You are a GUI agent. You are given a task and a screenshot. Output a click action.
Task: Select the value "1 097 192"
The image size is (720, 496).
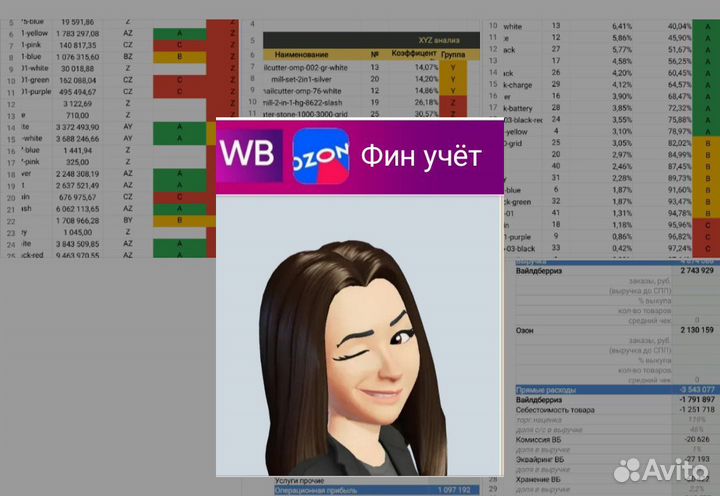click(x=454, y=490)
